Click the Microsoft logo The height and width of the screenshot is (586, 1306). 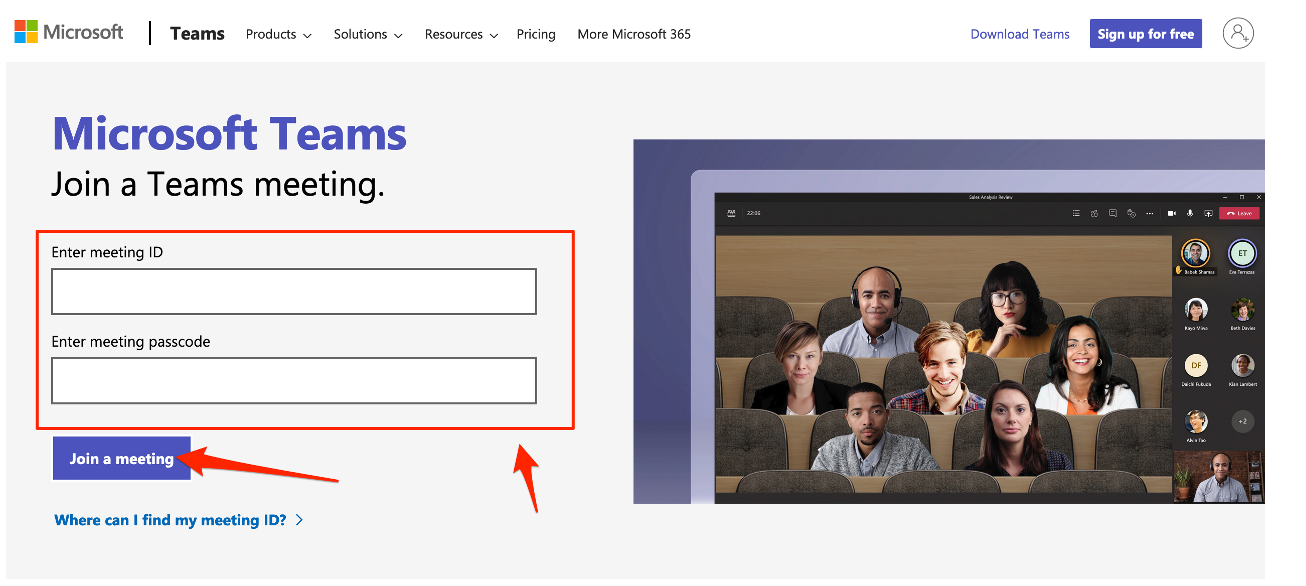tap(68, 31)
